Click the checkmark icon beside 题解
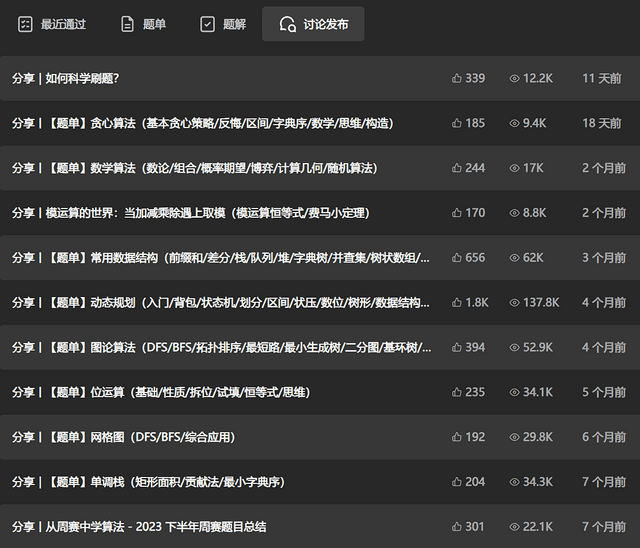 click(207, 24)
